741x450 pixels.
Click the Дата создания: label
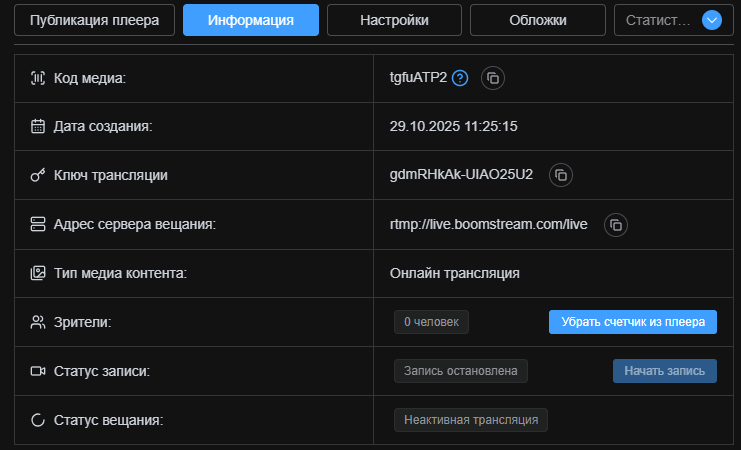coord(103,126)
